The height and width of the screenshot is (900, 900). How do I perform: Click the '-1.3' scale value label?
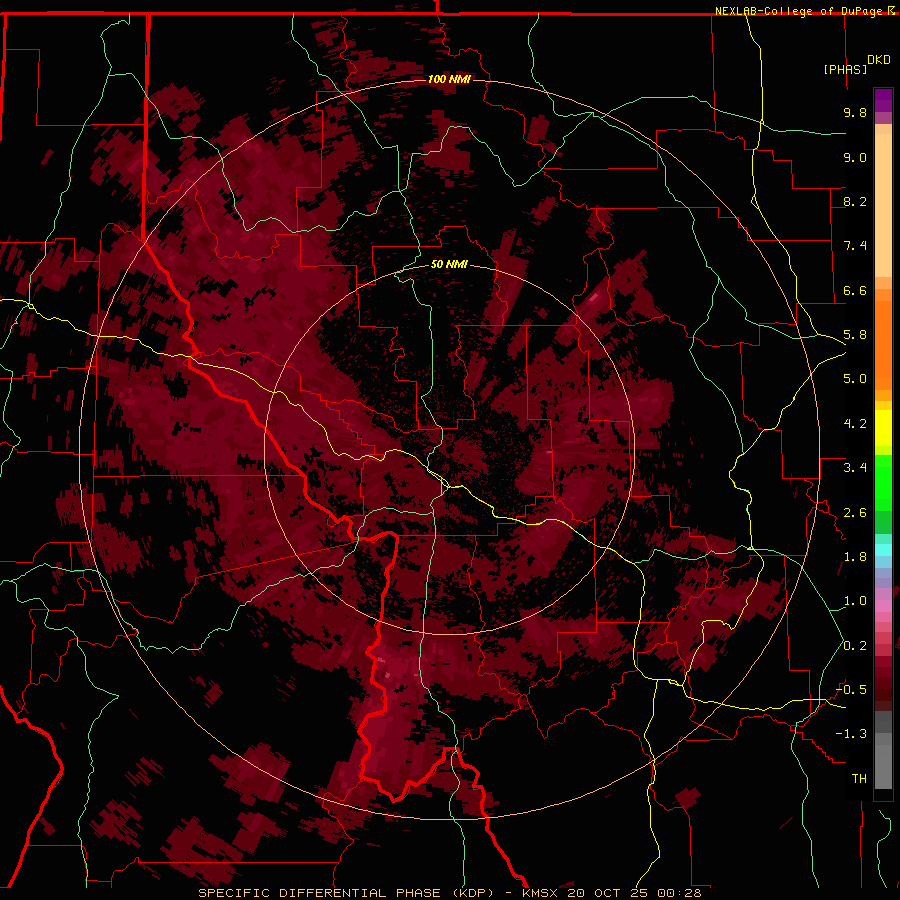coord(851,734)
